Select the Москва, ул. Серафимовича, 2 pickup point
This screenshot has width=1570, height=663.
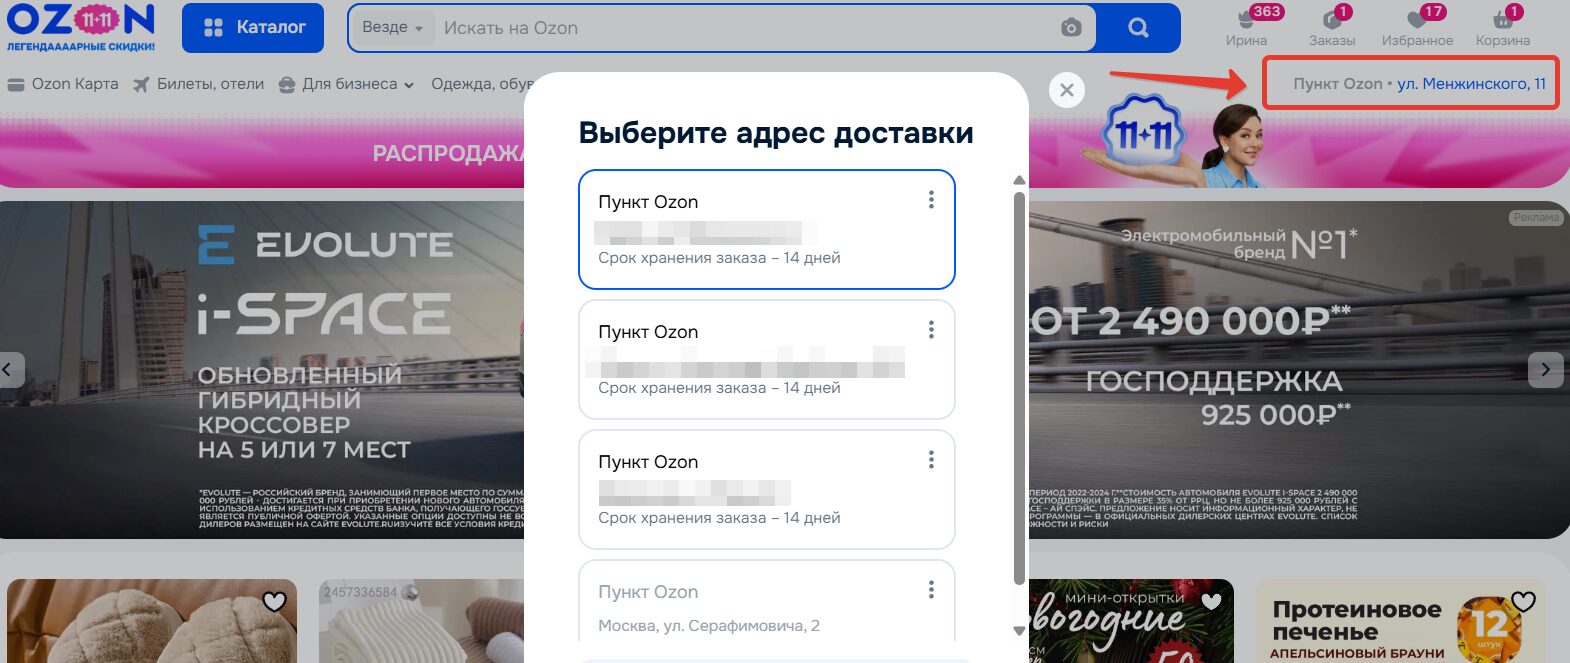tap(767, 600)
